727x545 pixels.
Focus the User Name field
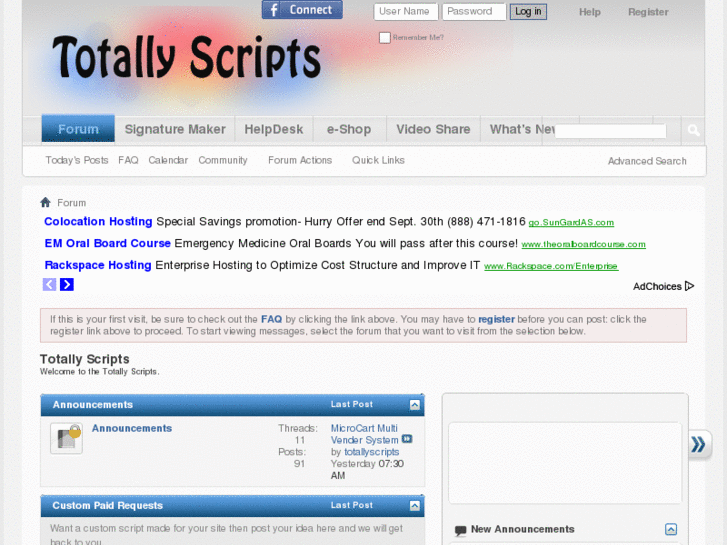point(406,12)
